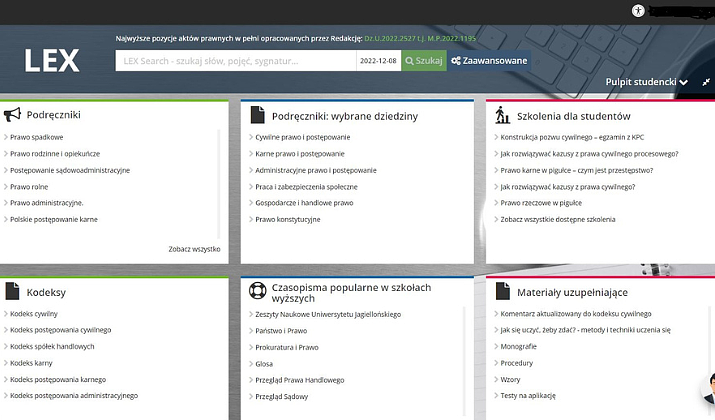715x420 pixels.
Task: Open Zaawansowane advanced search
Action: [488, 61]
